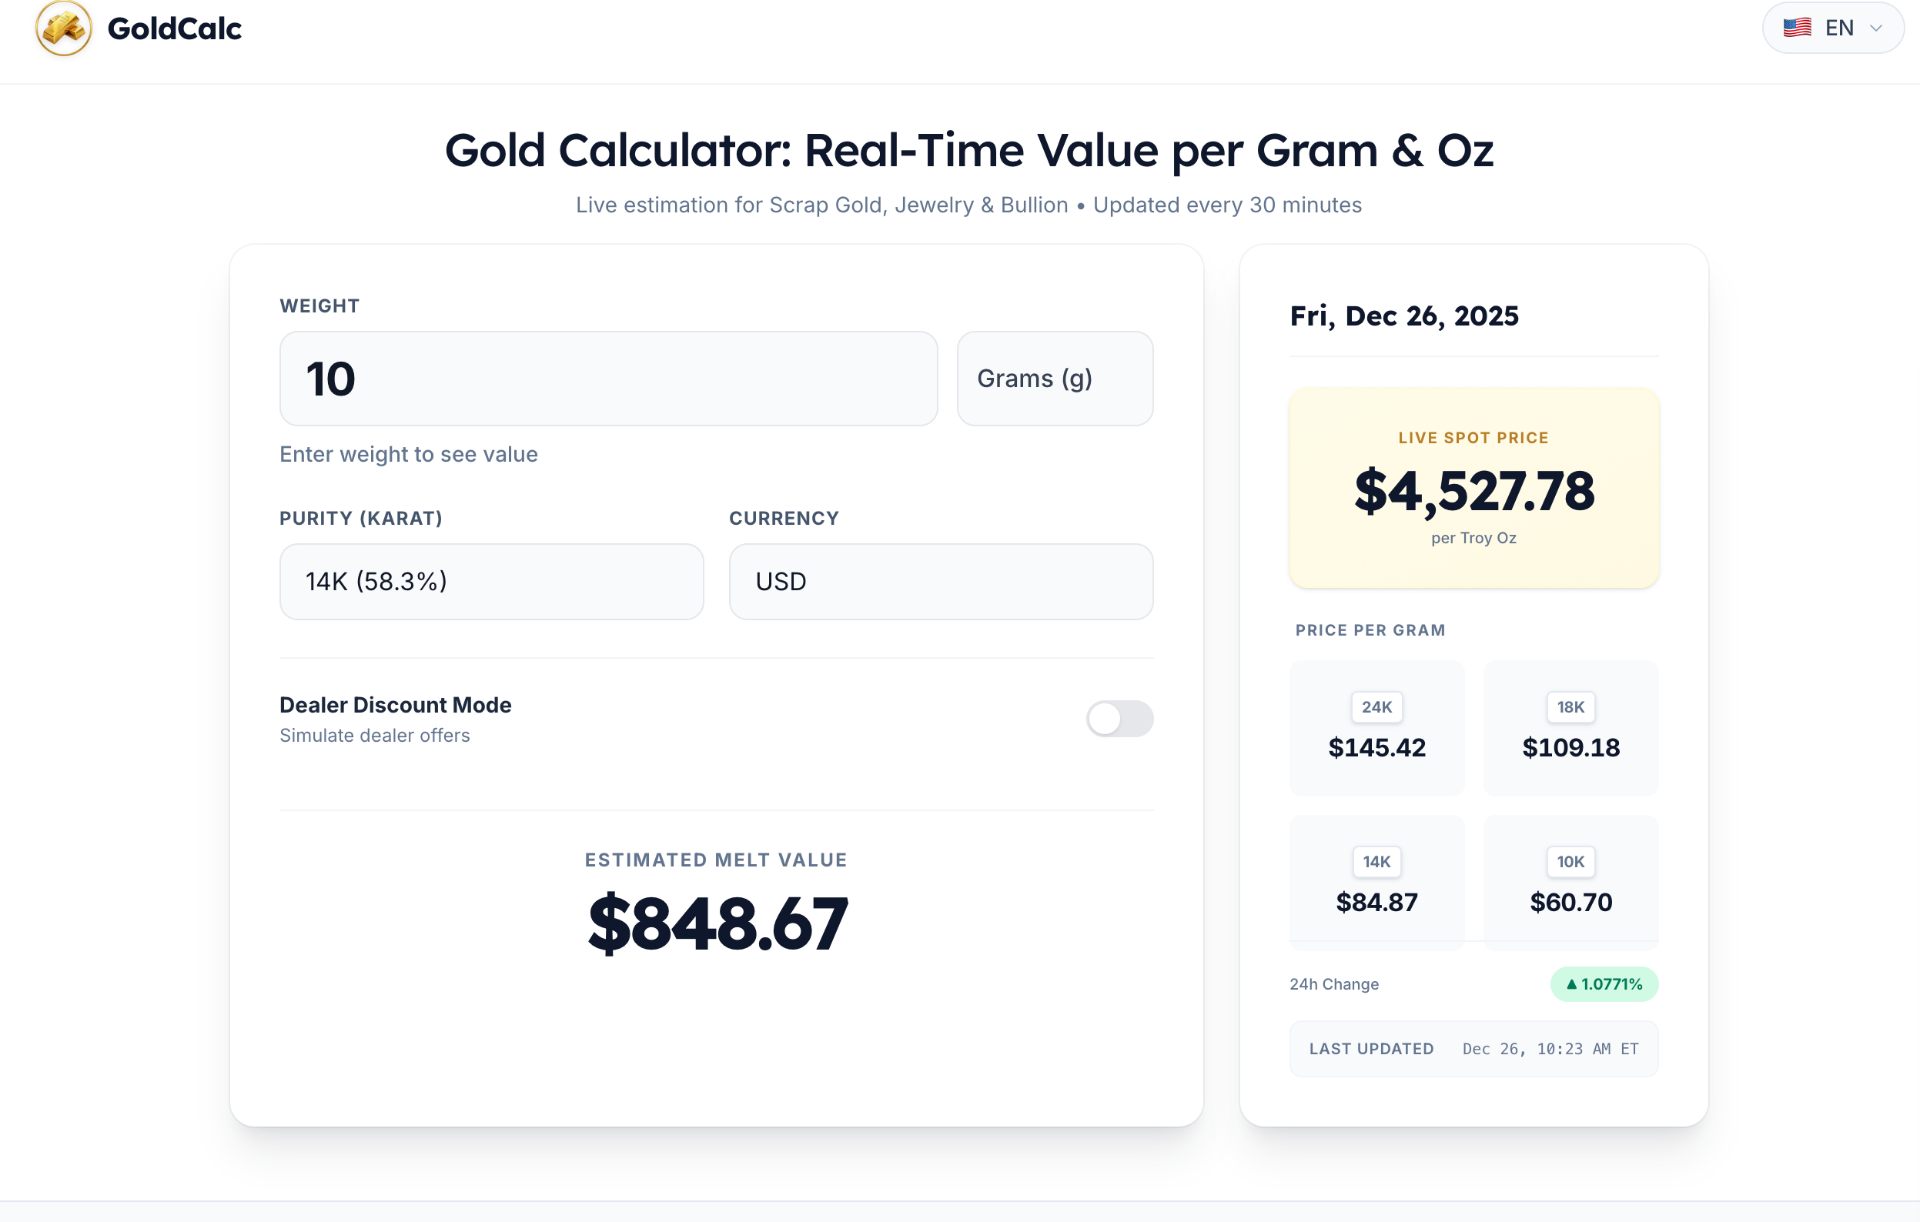Click the GoldCalc gold bar logo icon

(x=62, y=29)
